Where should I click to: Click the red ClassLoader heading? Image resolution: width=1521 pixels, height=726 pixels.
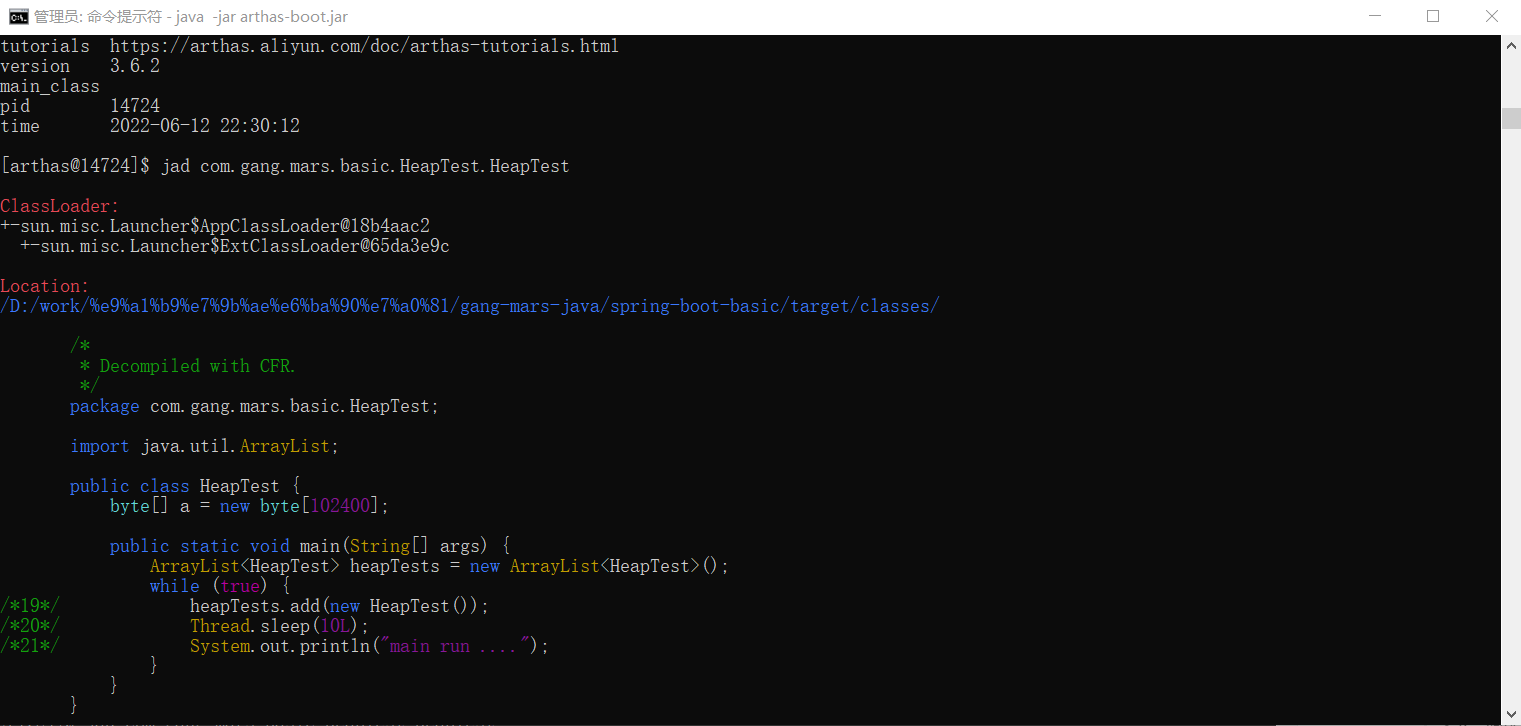(x=60, y=206)
